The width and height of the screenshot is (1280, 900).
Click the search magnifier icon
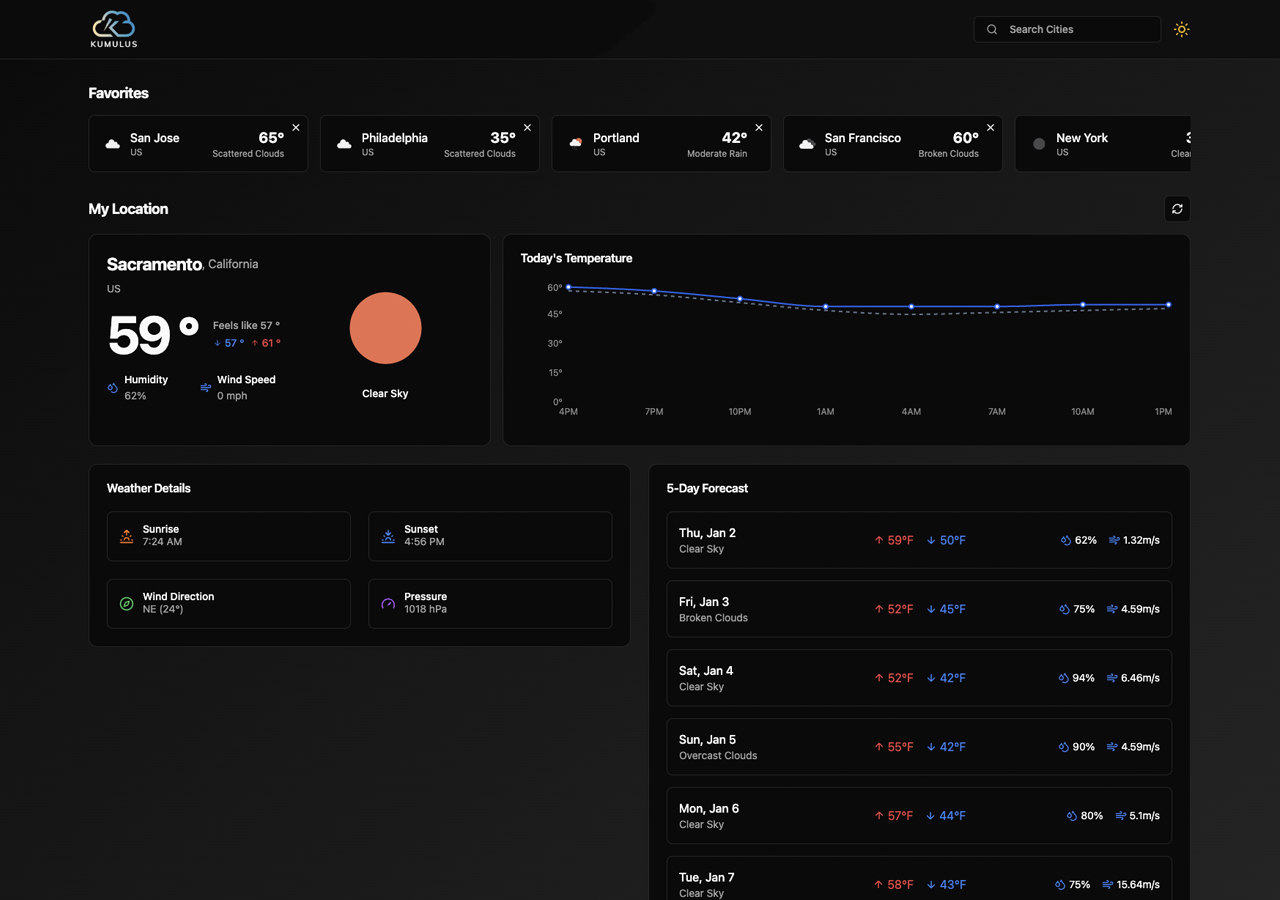[x=992, y=29]
